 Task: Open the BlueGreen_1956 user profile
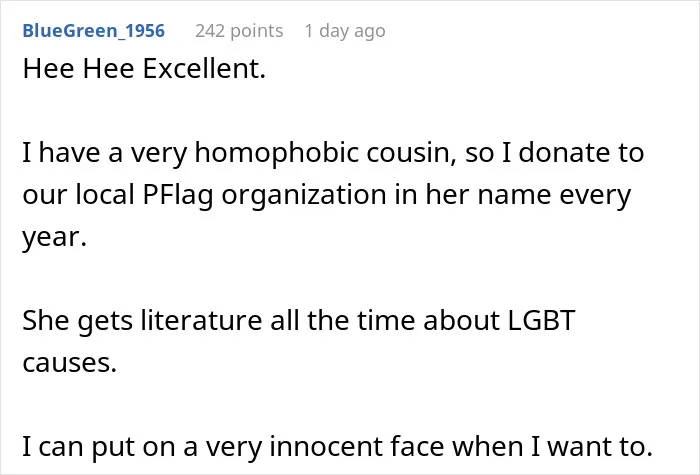pyautogui.click(x=94, y=31)
